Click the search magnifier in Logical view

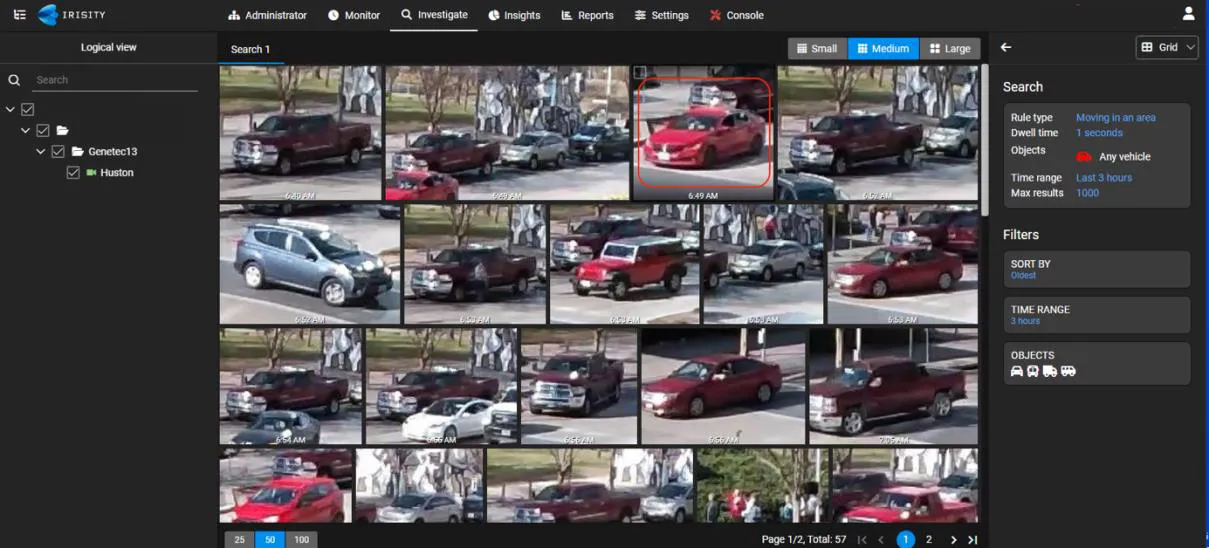[14, 80]
